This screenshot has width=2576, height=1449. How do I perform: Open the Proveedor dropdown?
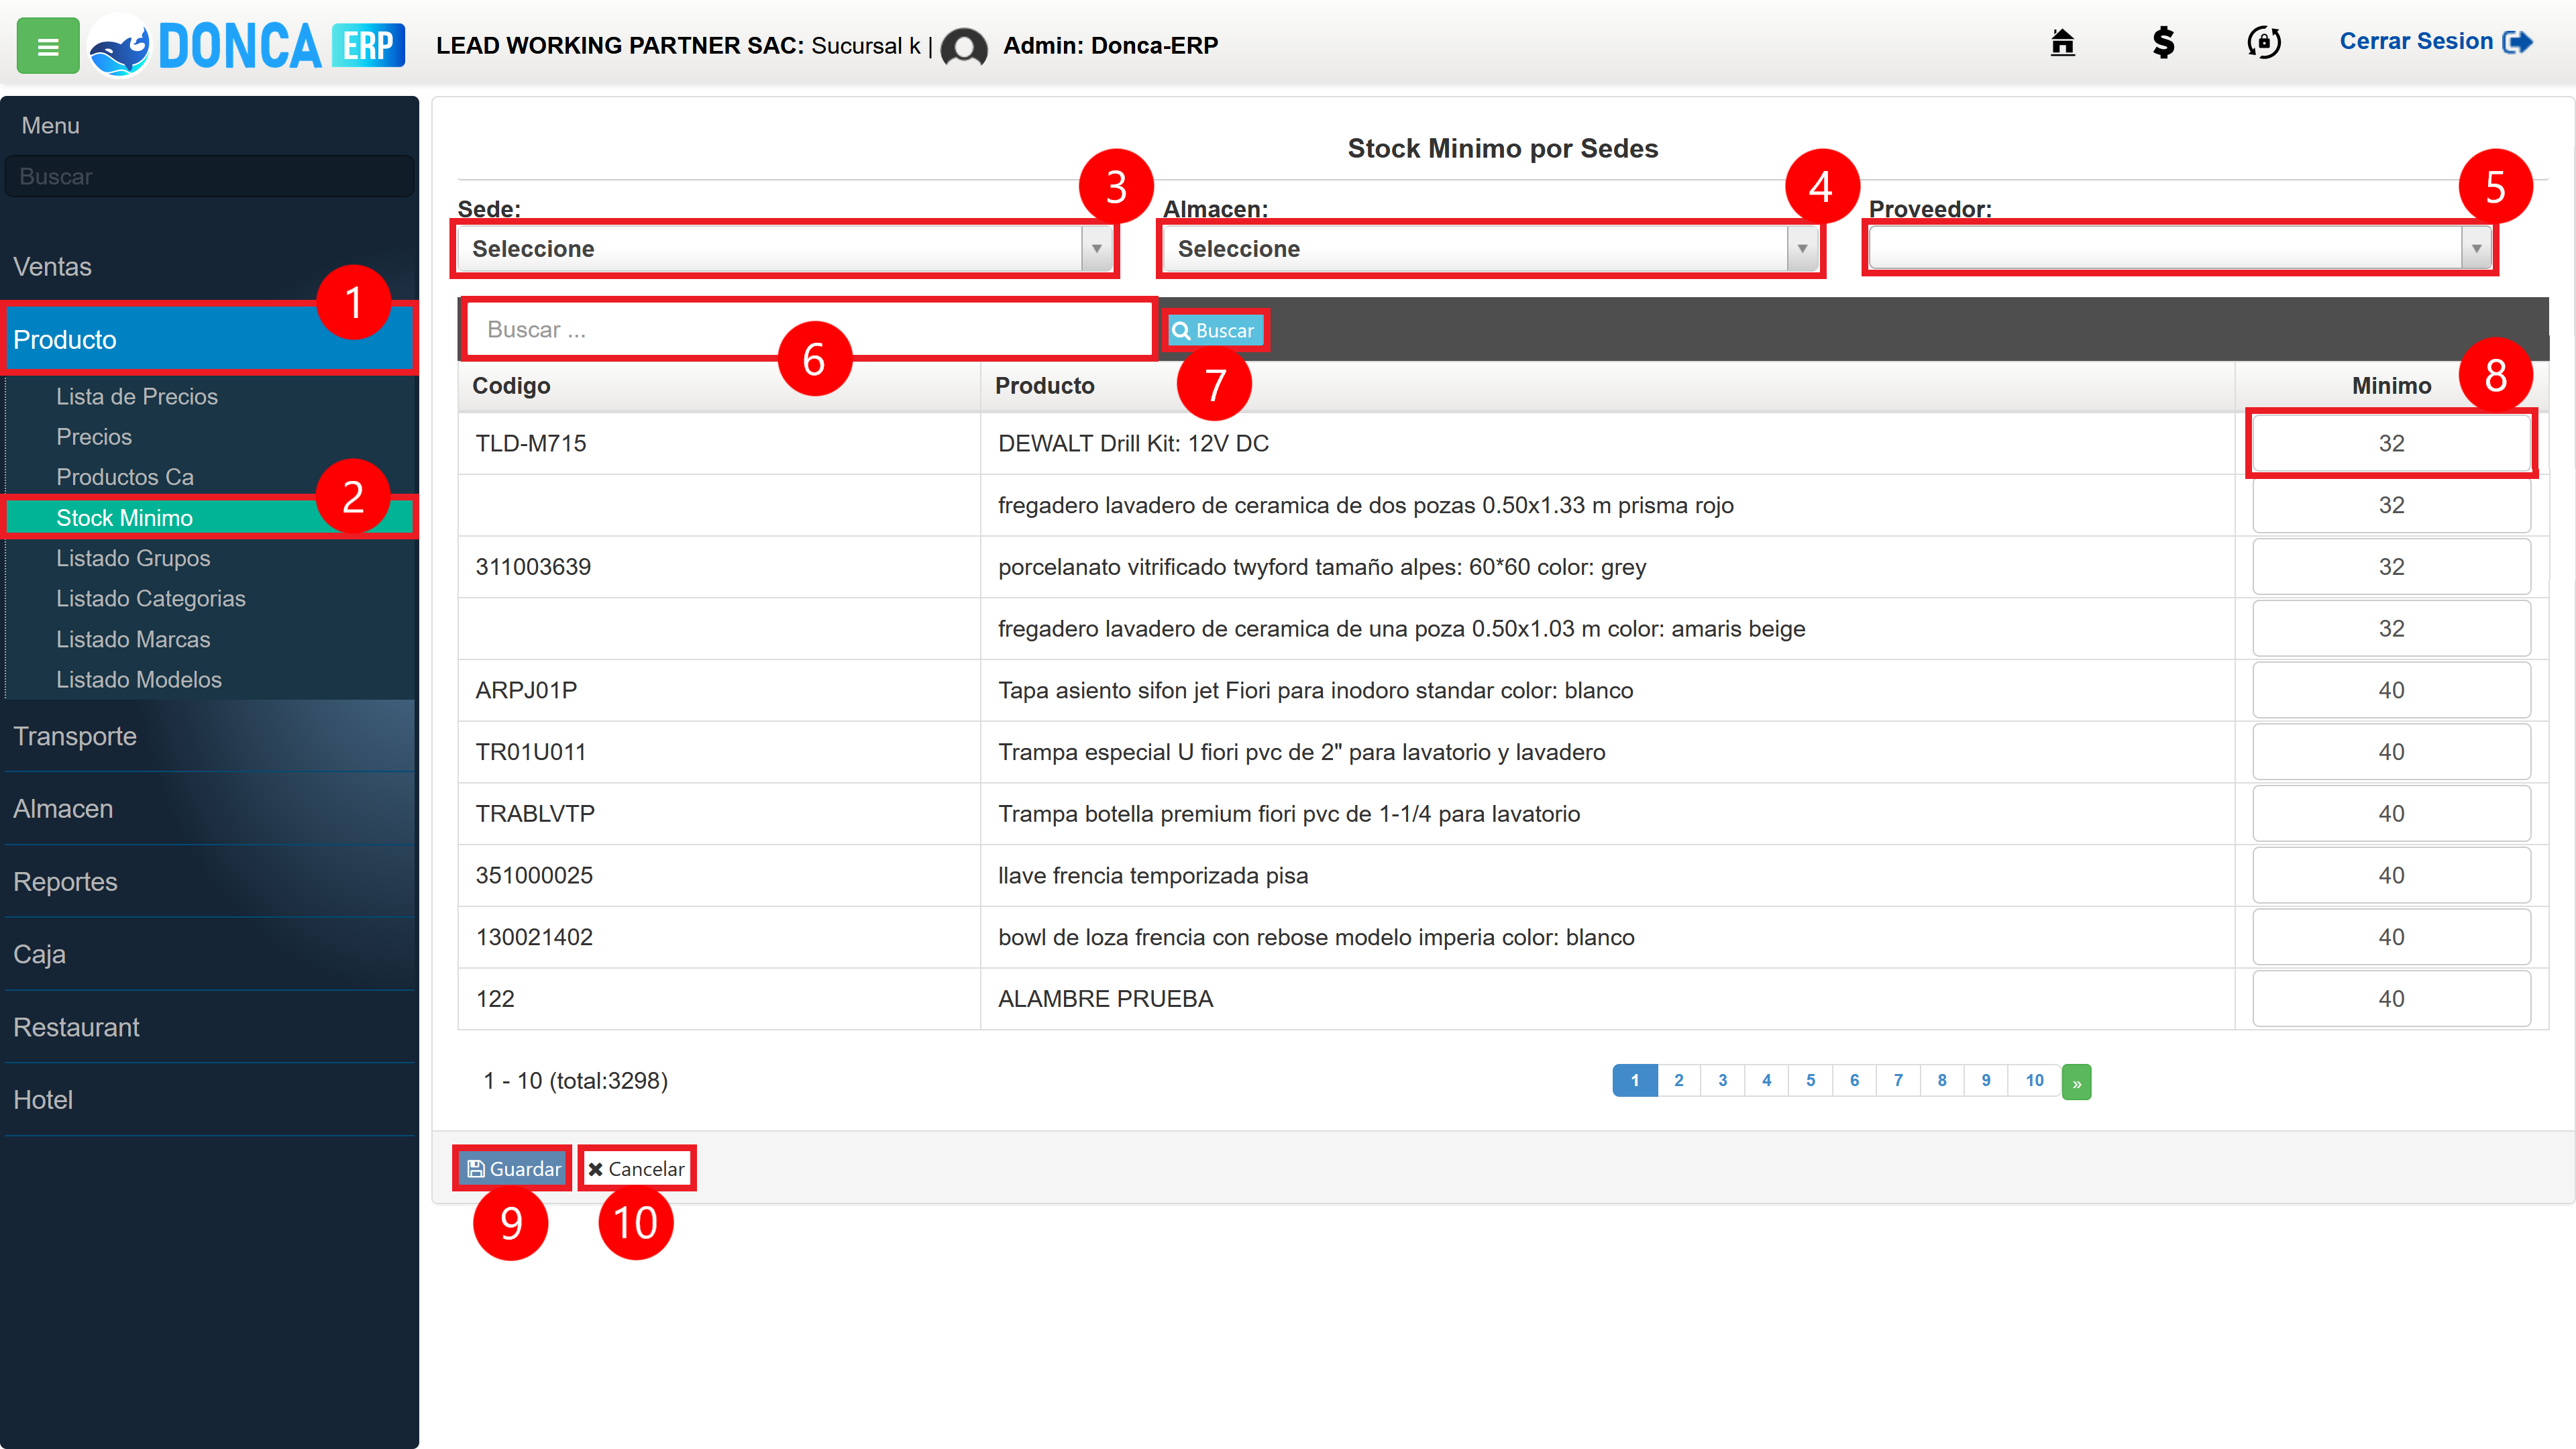[2180, 249]
